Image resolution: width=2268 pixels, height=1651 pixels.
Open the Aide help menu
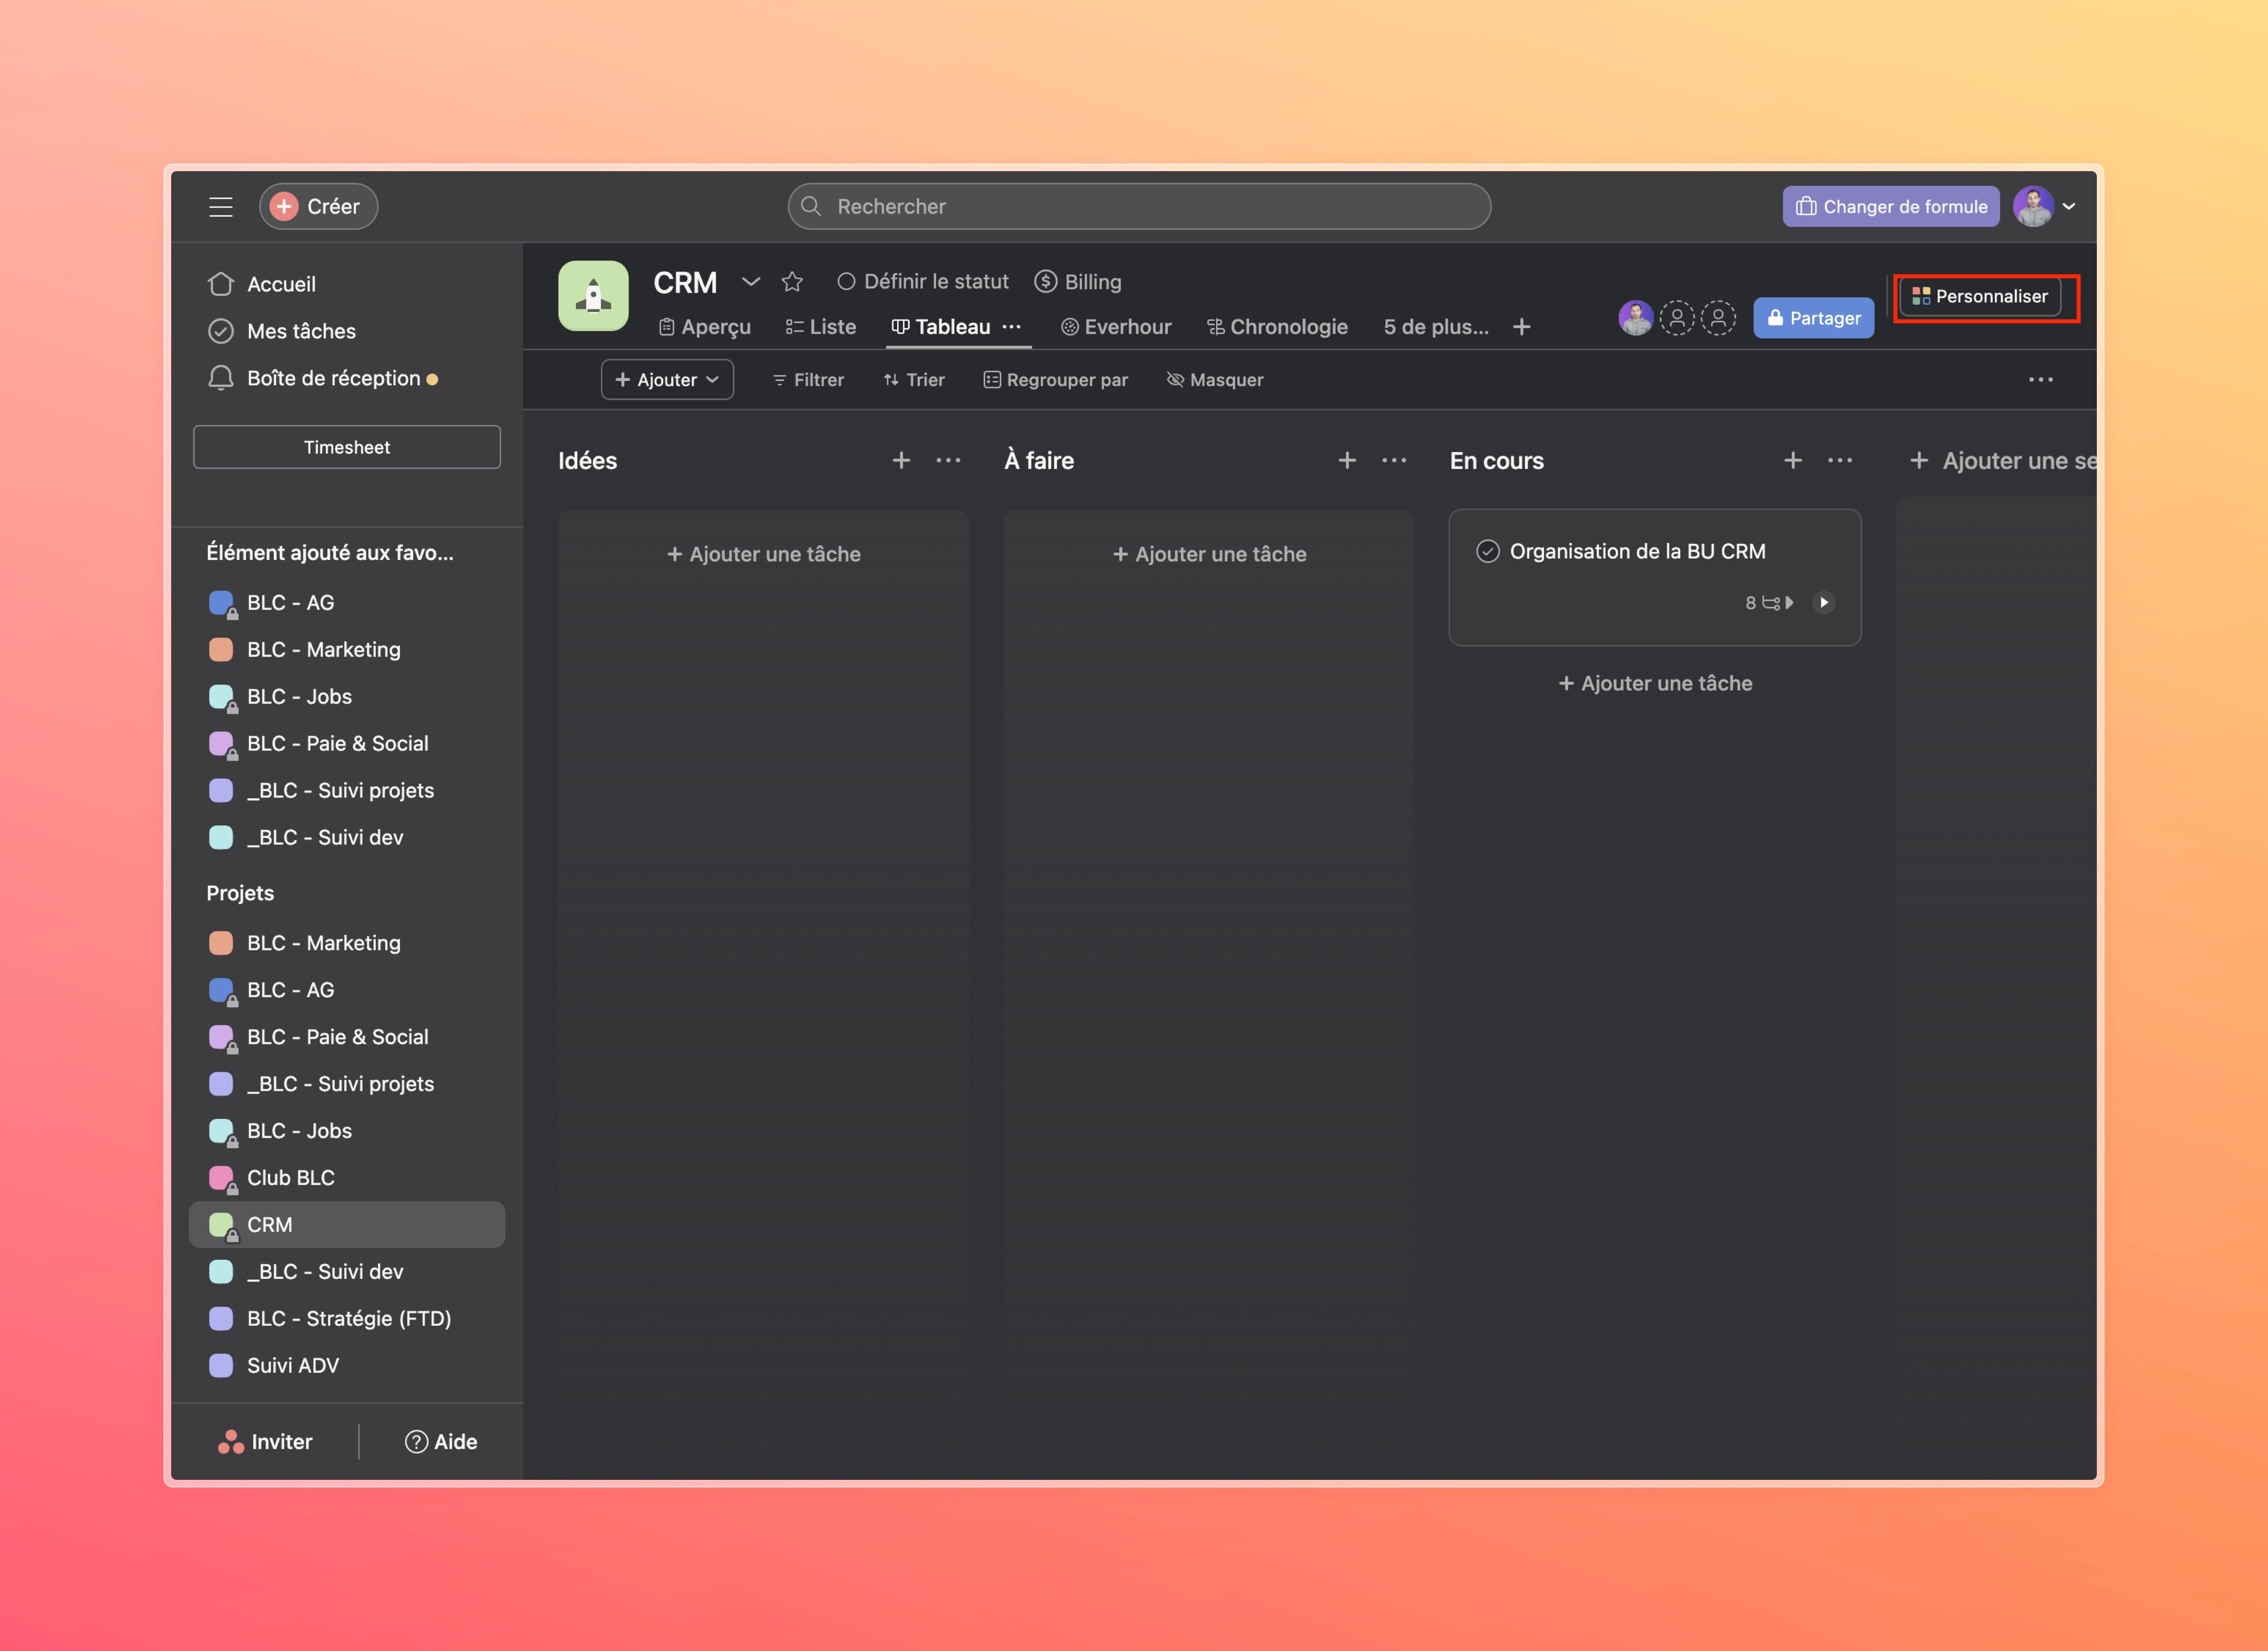[440, 1441]
